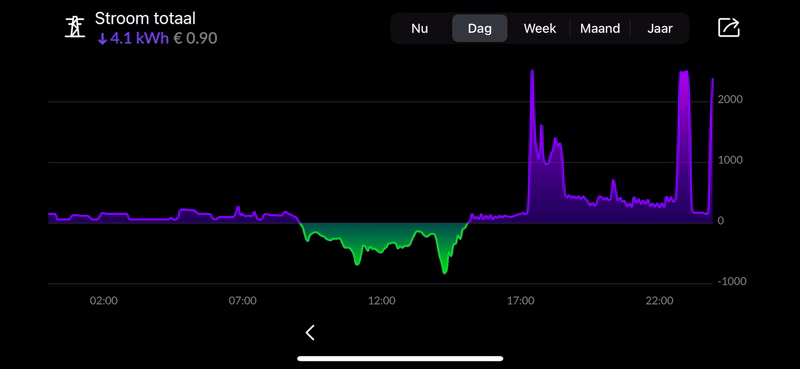Tap the 02:00 time axis label
800x369 pixels.
tap(104, 301)
